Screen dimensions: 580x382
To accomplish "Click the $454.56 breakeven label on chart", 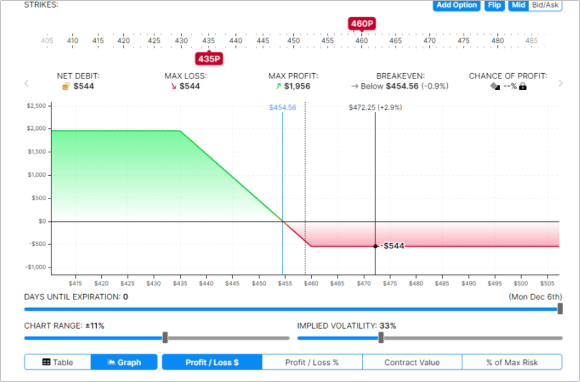I will pyautogui.click(x=283, y=108).
